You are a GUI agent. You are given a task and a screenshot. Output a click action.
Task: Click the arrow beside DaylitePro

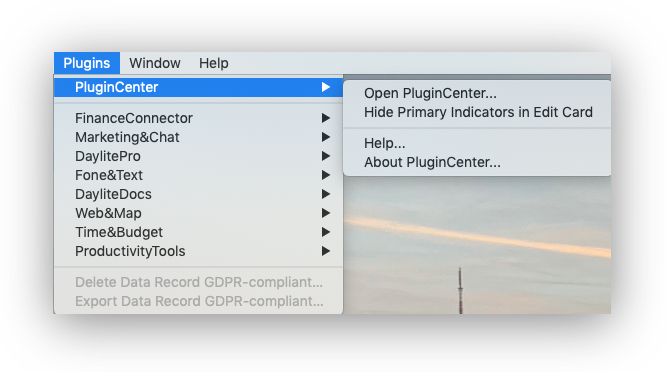[x=326, y=156]
